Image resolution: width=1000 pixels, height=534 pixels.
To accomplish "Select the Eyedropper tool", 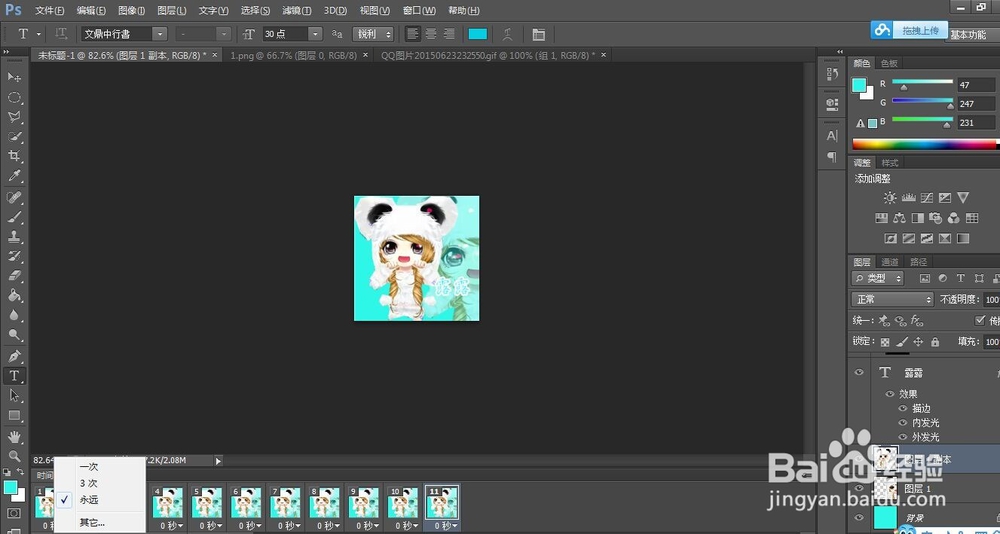I will point(14,176).
